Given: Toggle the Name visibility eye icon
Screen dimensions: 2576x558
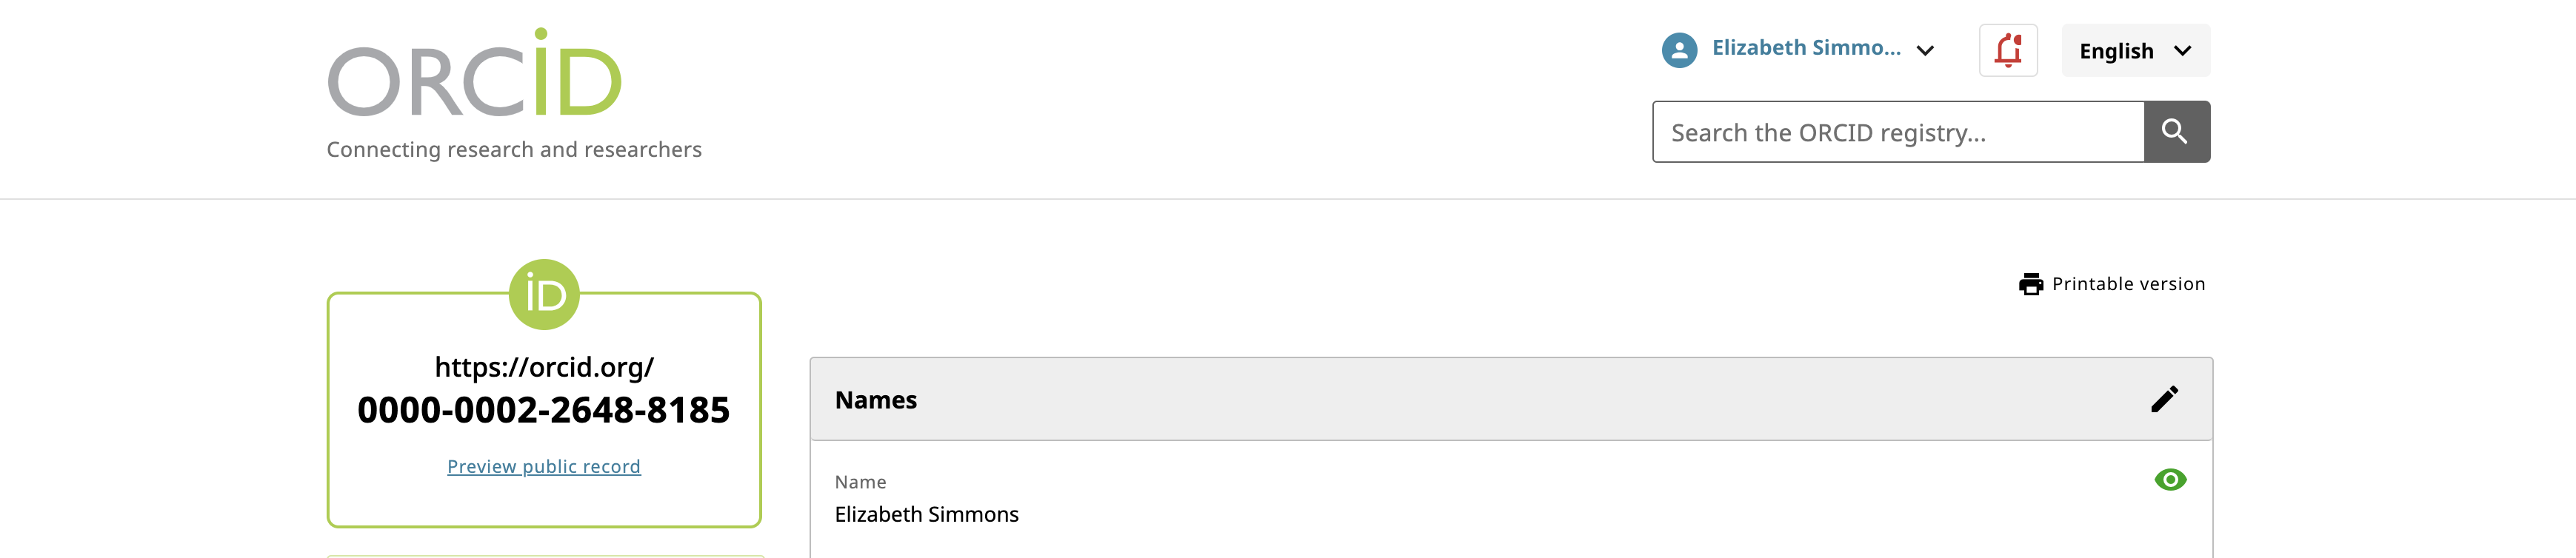Looking at the screenshot, I should pos(2169,480).
